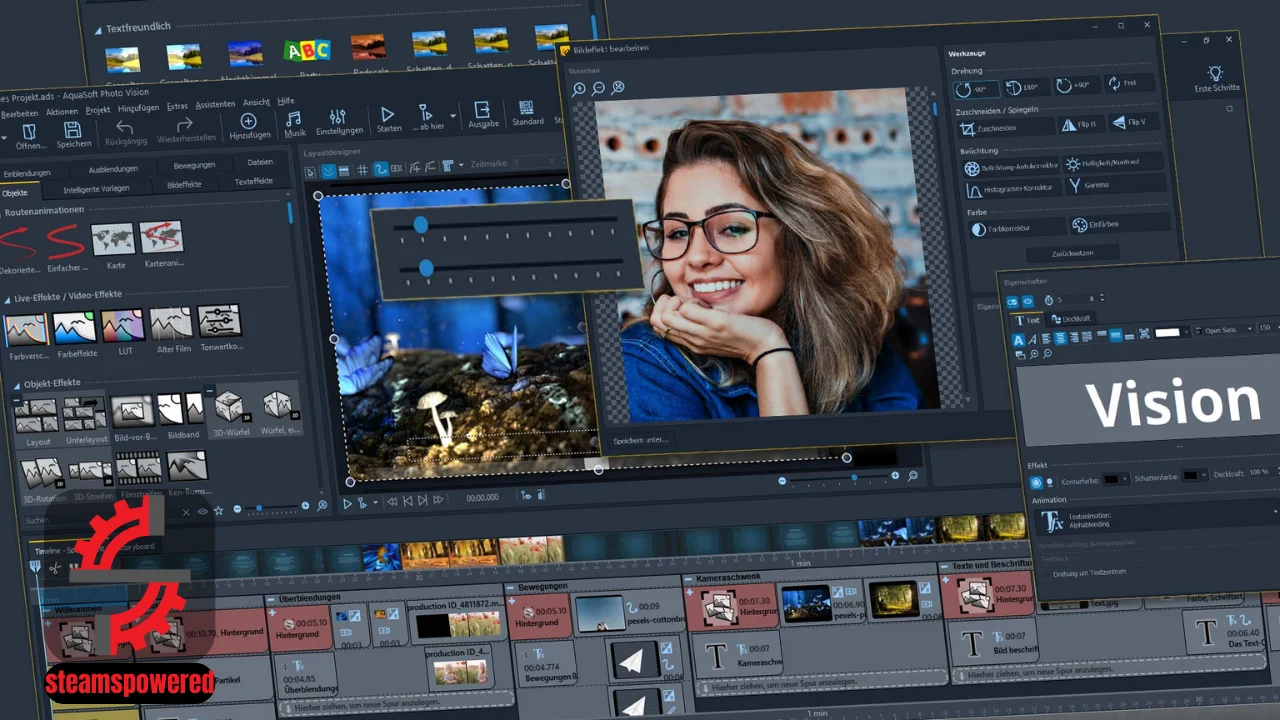This screenshot has height=720, width=1280.
Task: Collapse the Routenanimationen section
Action: pos(0,213)
